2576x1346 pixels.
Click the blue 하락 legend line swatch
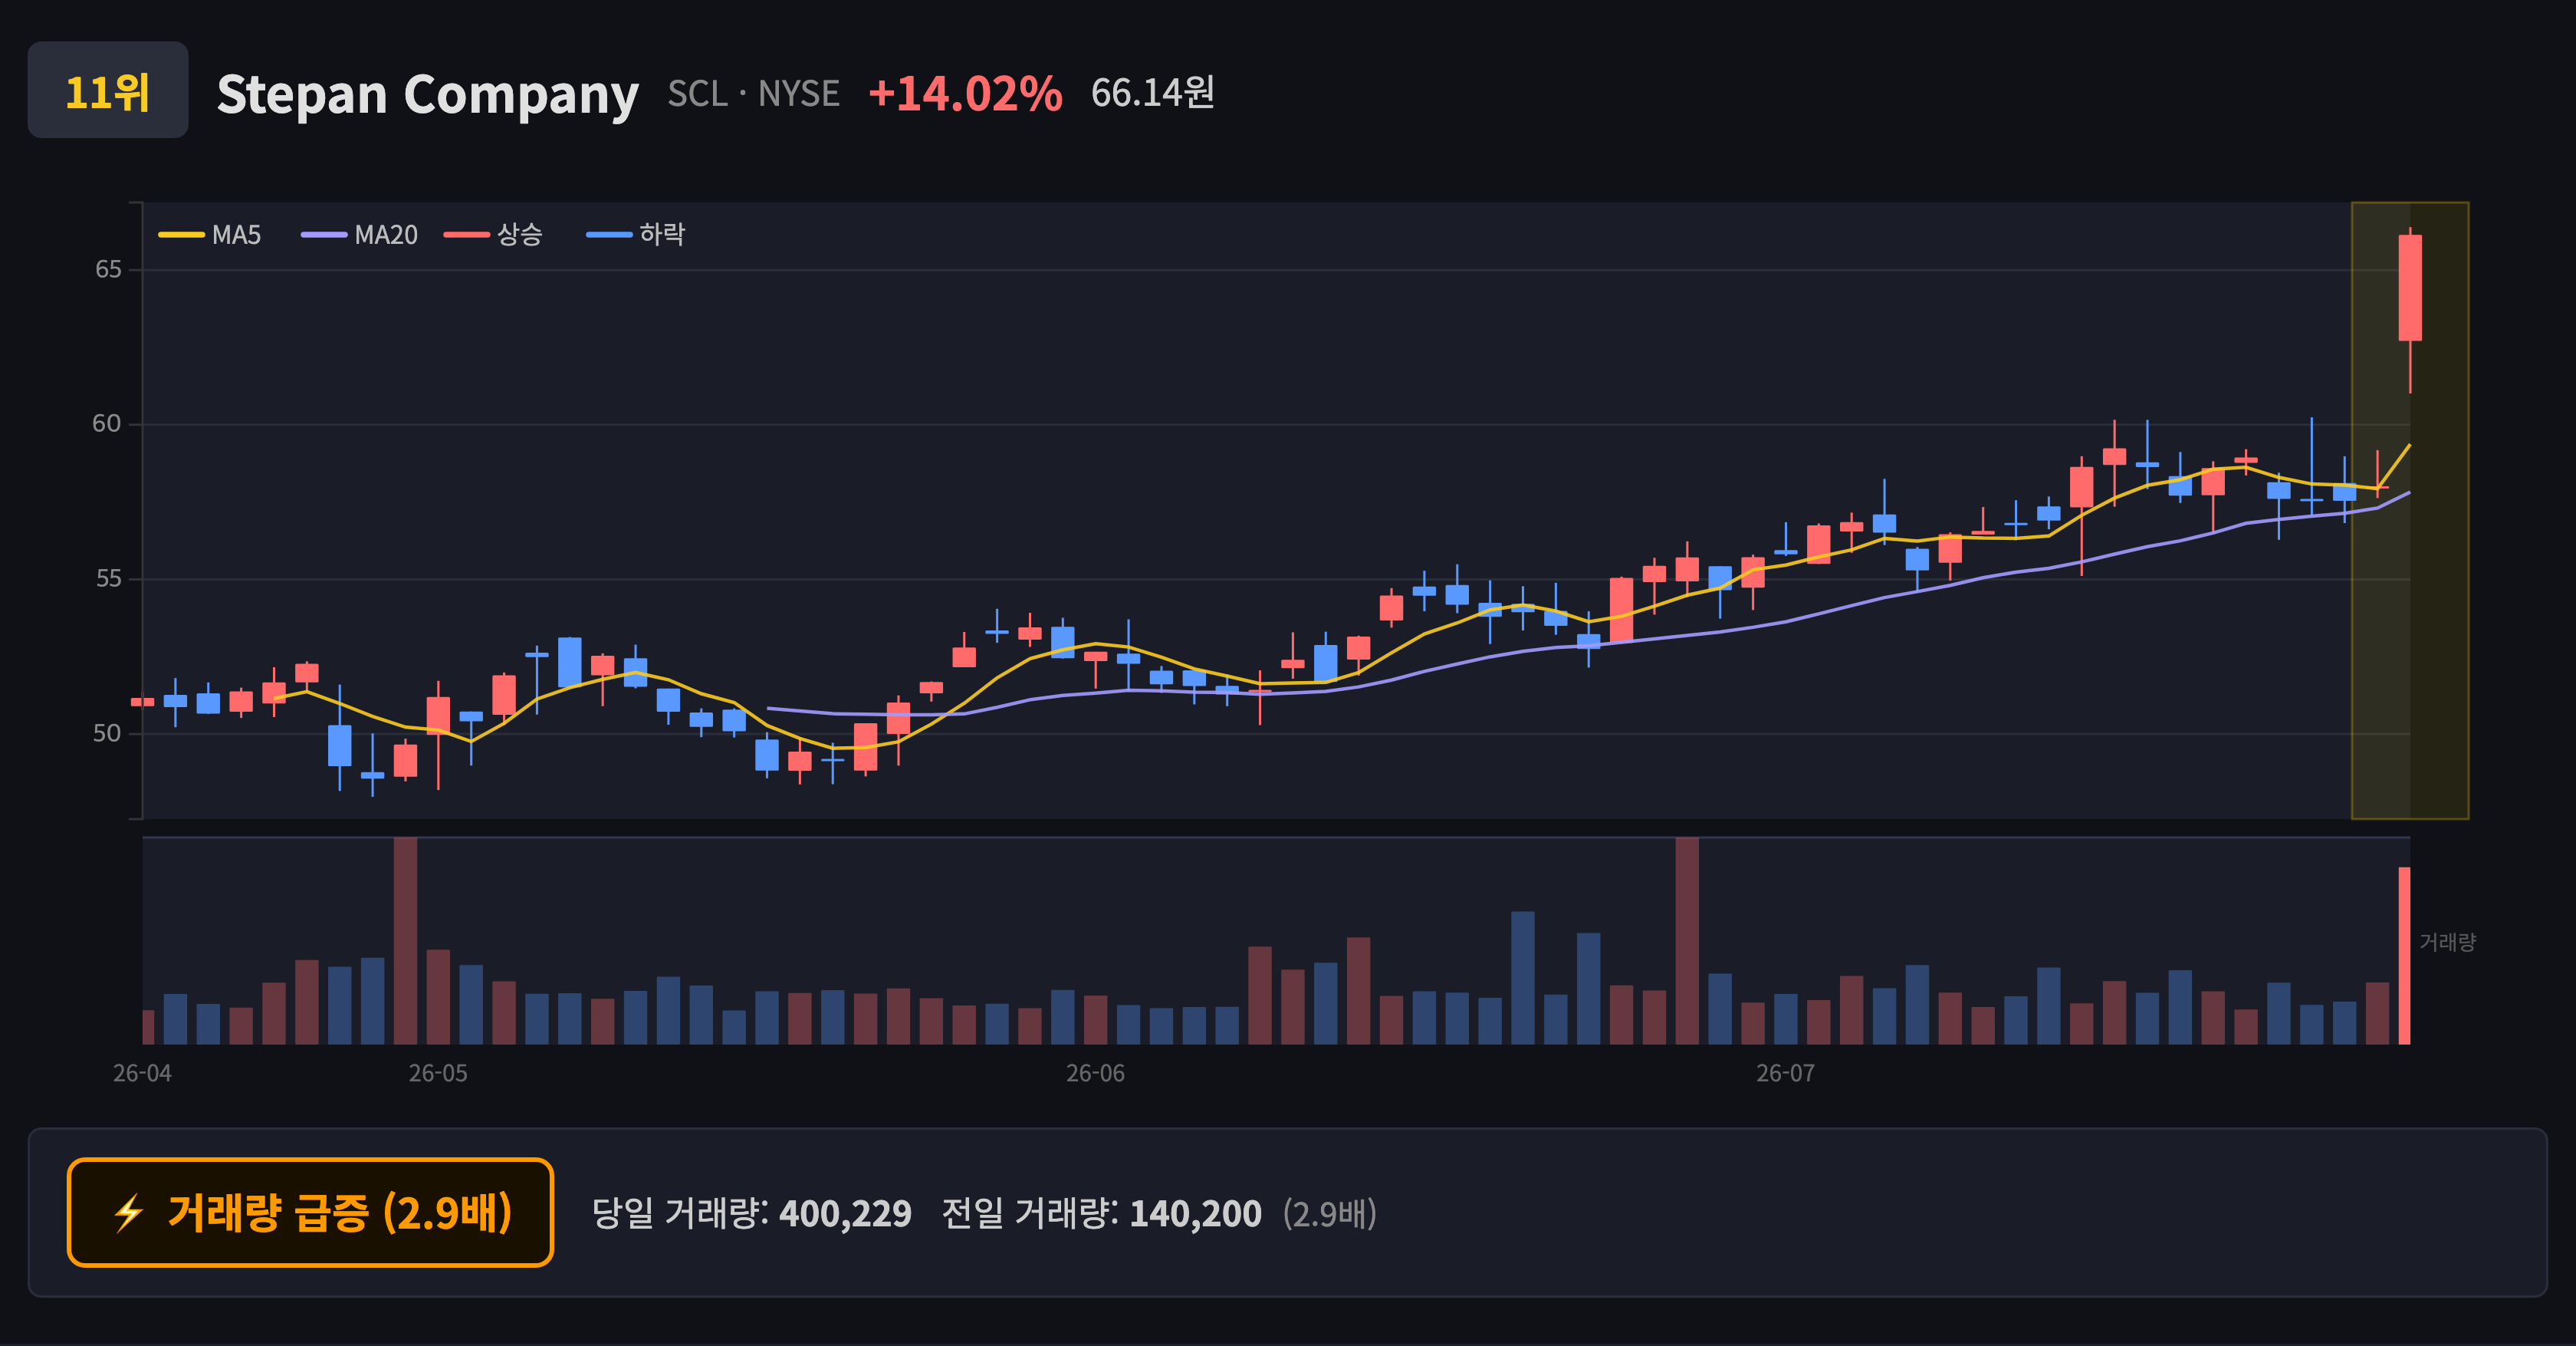tap(609, 235)
